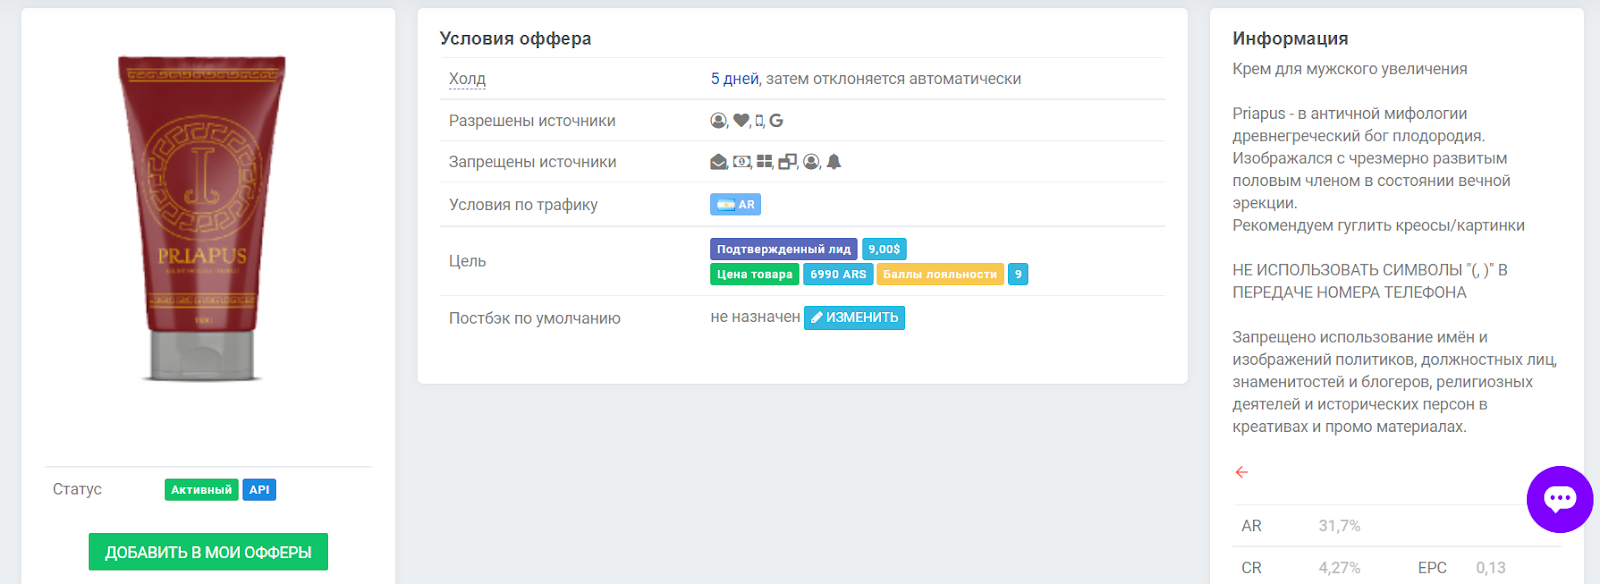The image size is (1600, 584).
Task: Click ДОБАВИТЬ В МОИ ОФФЕРЫ button
Action: 208,552
